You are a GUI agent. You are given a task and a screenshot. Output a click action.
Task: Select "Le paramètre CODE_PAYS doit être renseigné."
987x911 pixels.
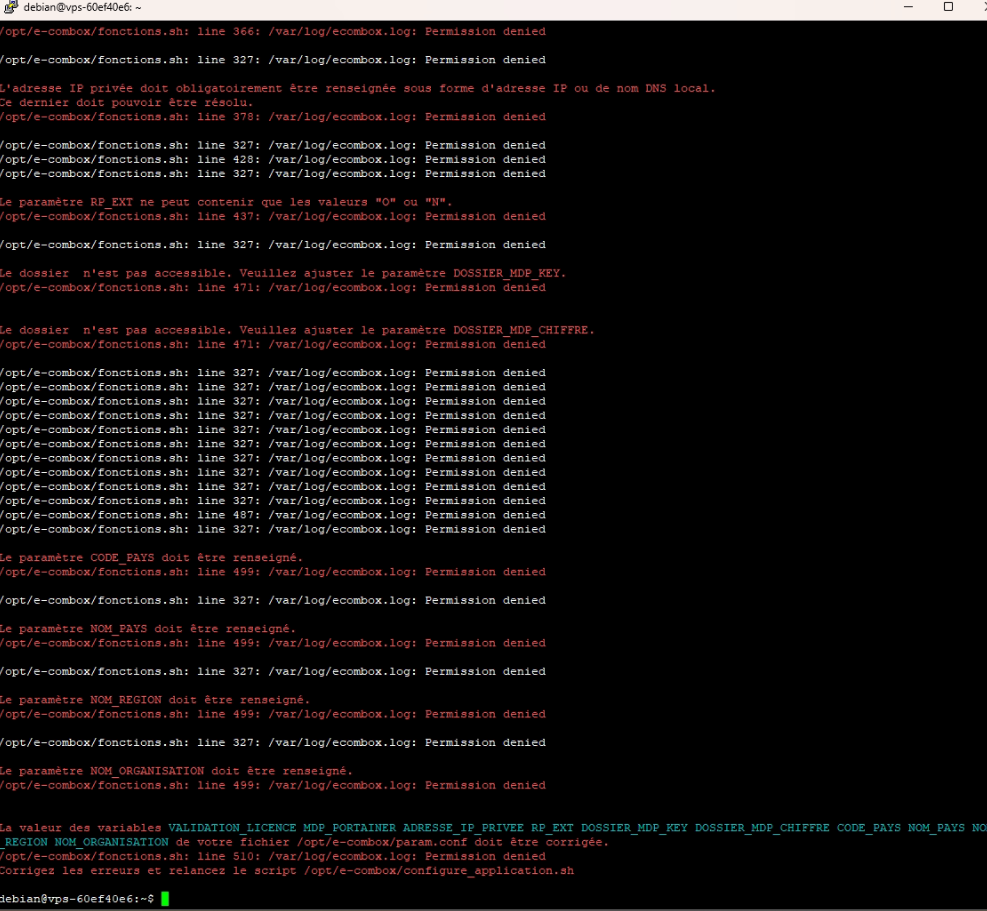click(x=151, y=558)
